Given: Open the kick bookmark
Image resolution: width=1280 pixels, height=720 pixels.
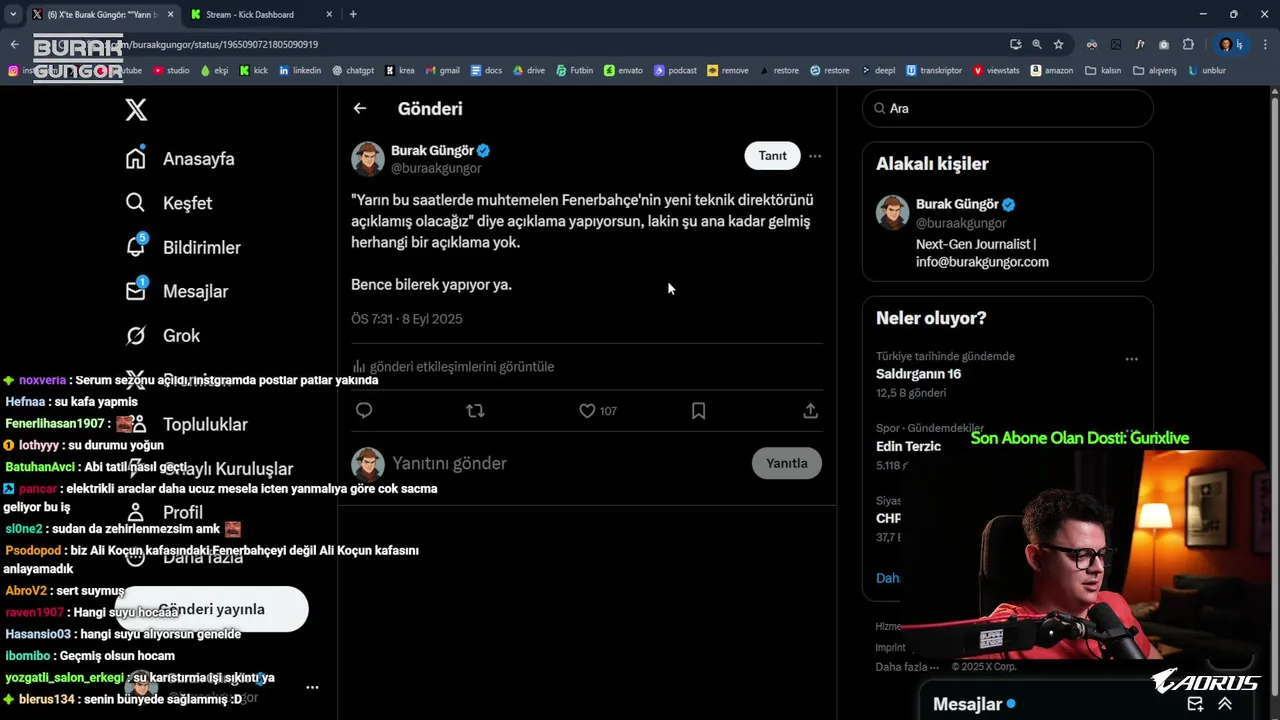Looking at the screenshot, I should tap(253, 71).
